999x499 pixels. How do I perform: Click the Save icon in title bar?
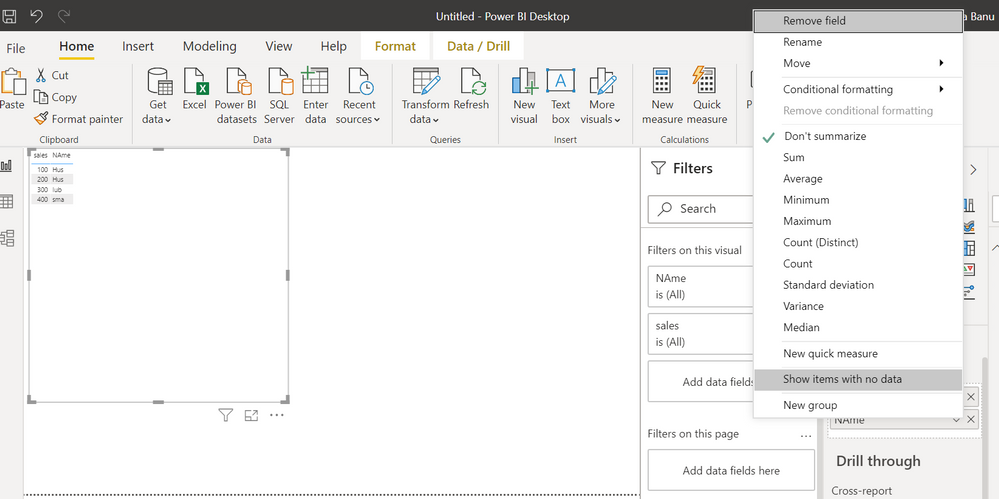[8, 16]
